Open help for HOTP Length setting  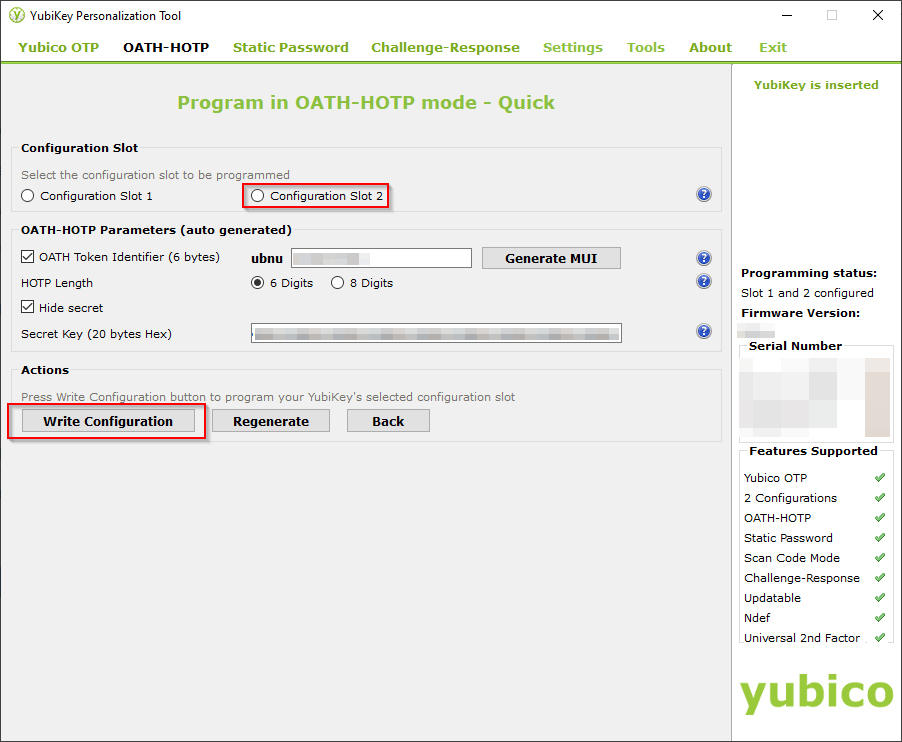704,281
